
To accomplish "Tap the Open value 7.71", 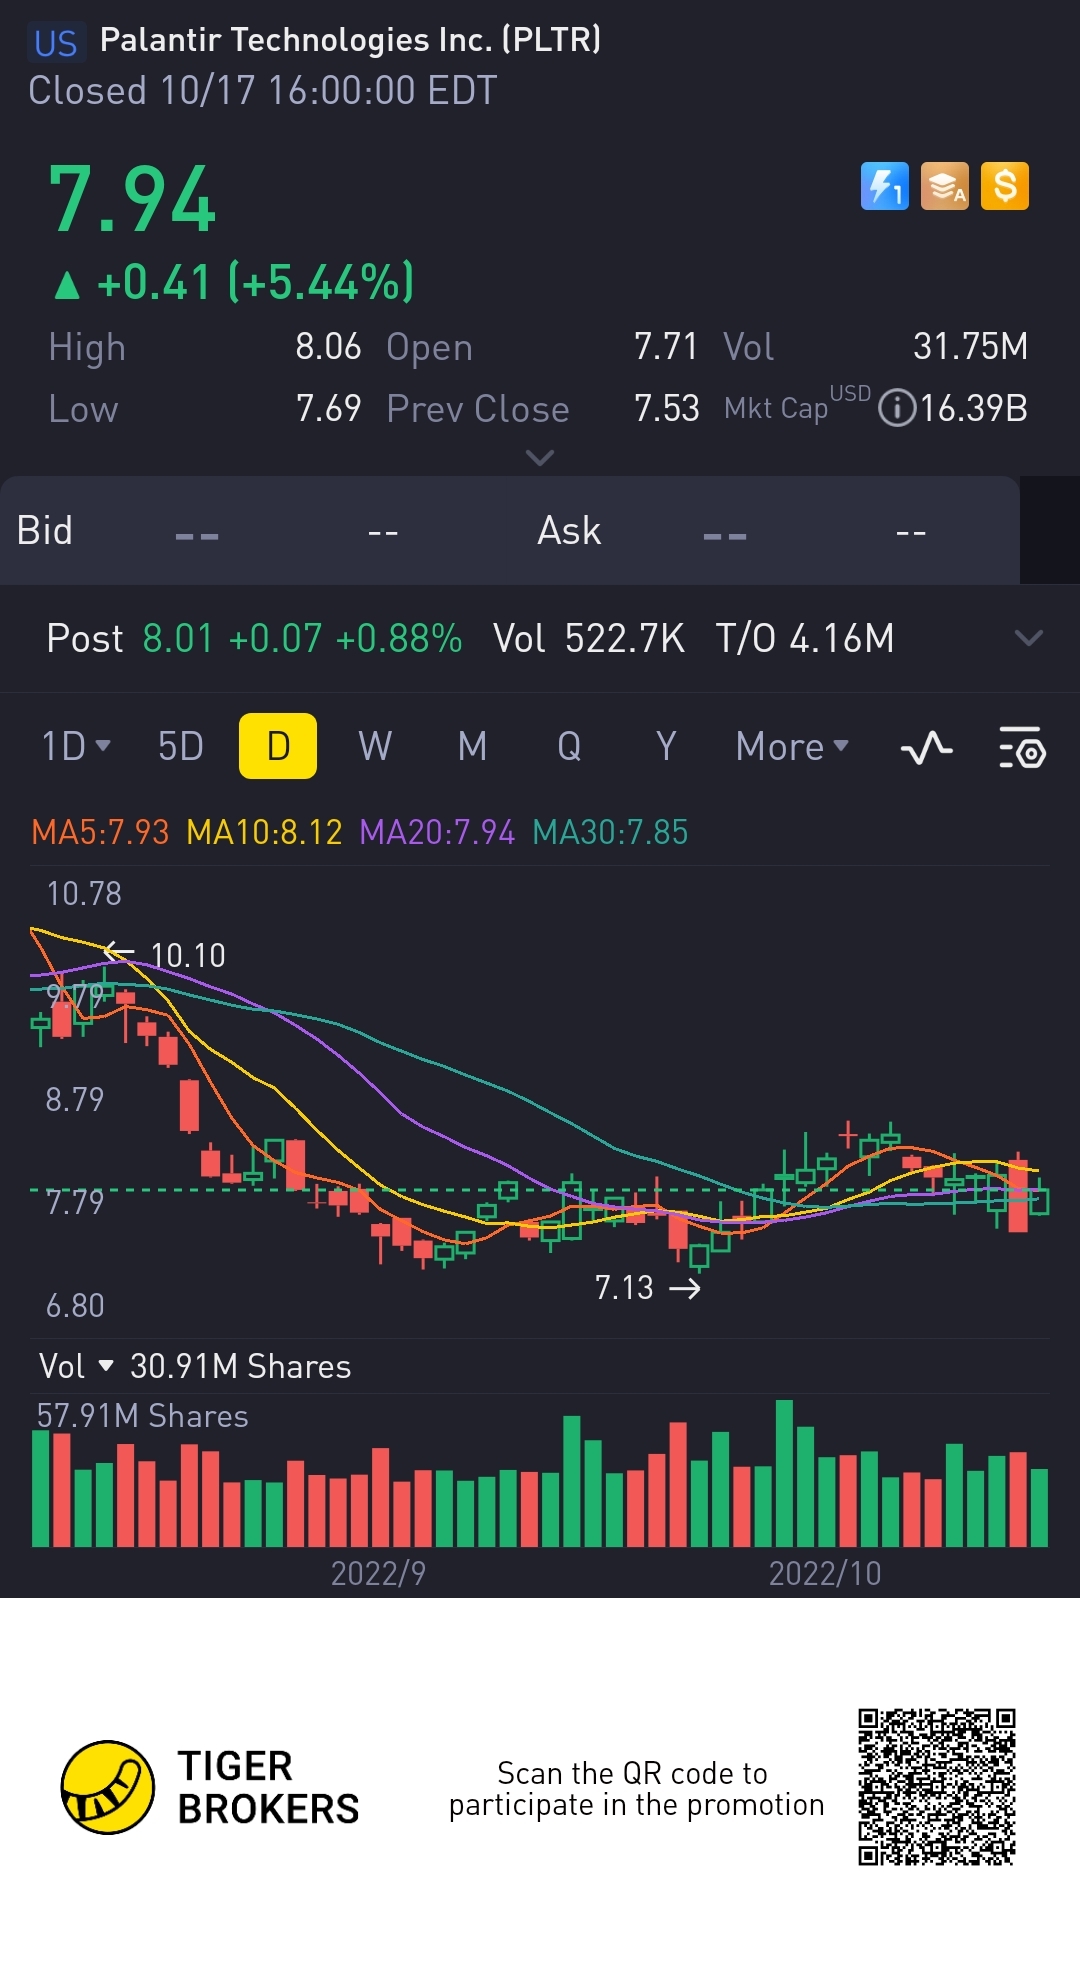I will (666, 346).
